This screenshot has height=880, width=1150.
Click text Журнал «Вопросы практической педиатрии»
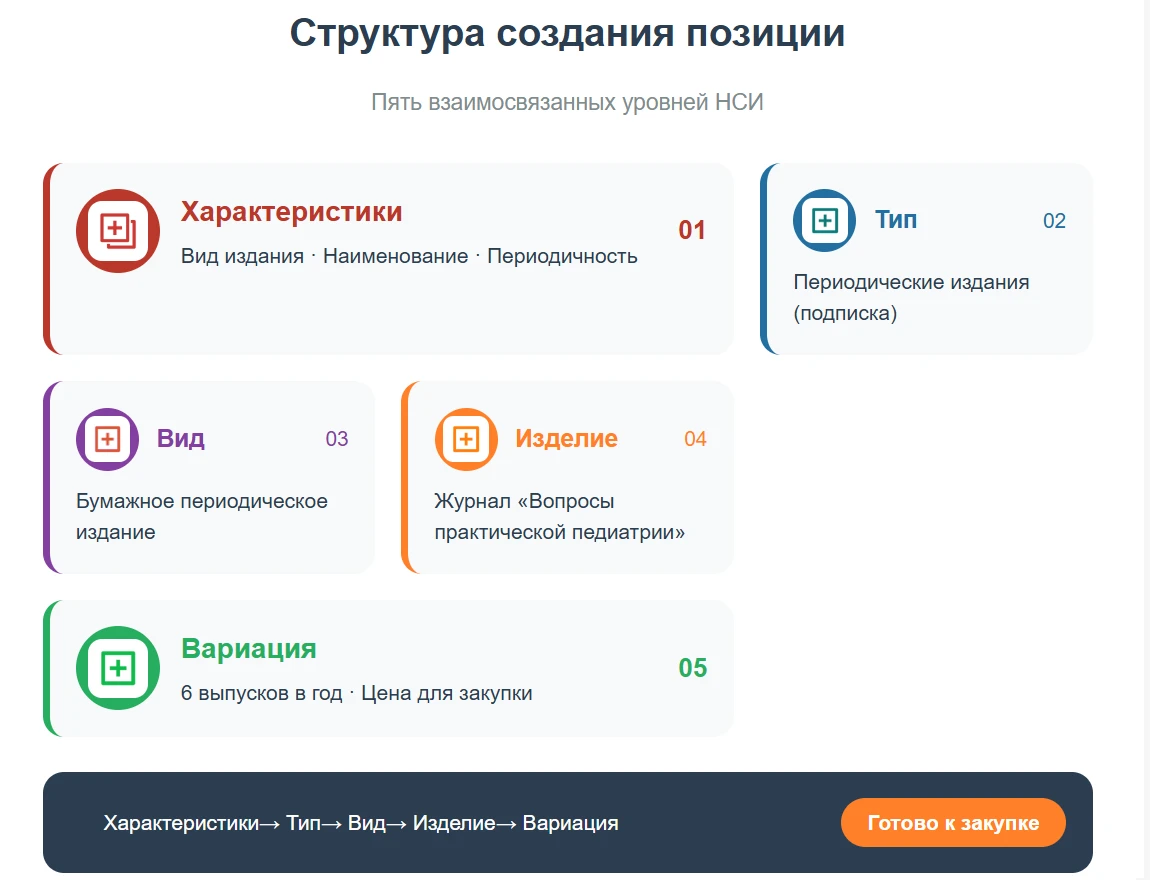tap(560, 516)
